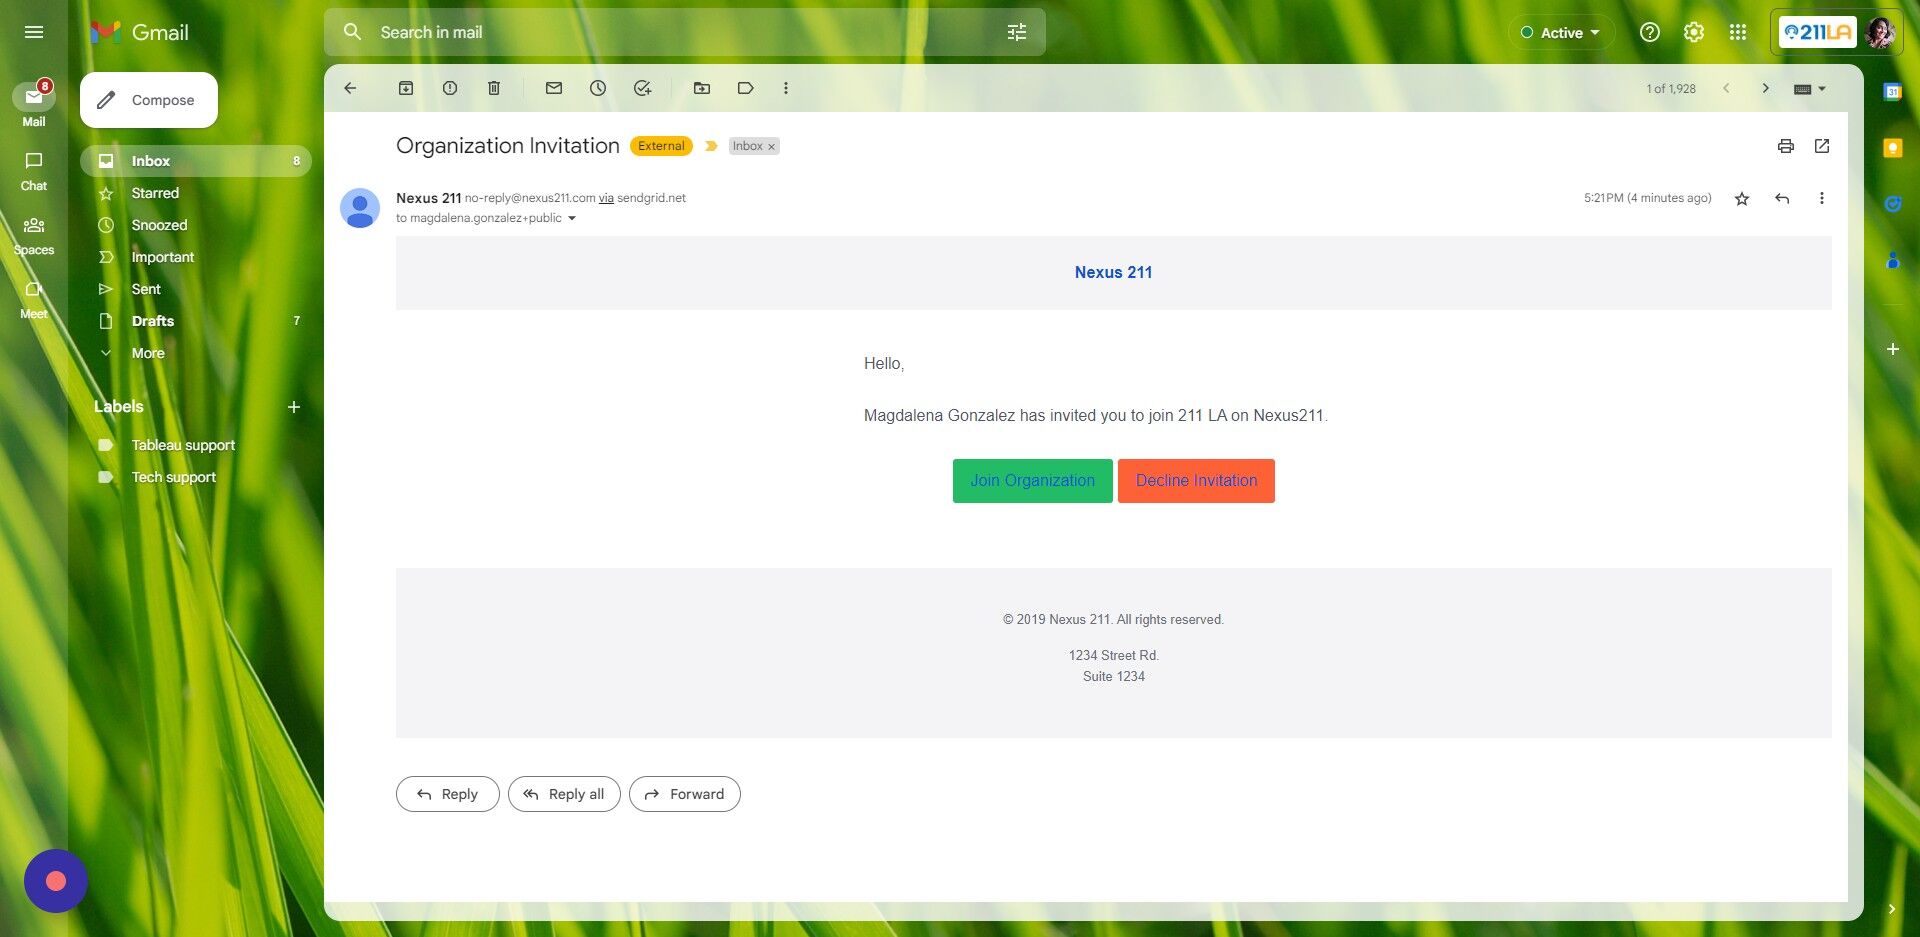Open the message More options menu
The height and width of the screenshot is (937, 1920).
pyautogui.click(x=1822, y=198)
